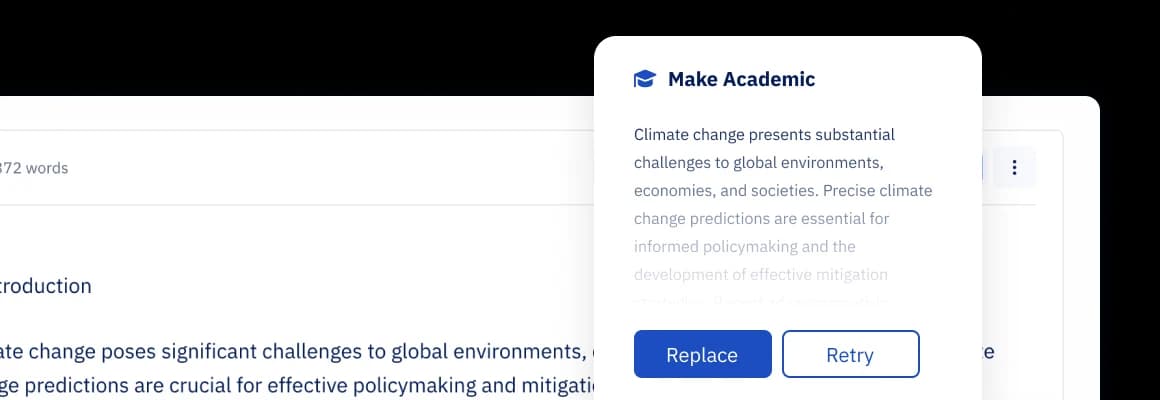Click the graduation cap icon
The width and height of the screenshot is (1160, 400).
click(645, 79)
